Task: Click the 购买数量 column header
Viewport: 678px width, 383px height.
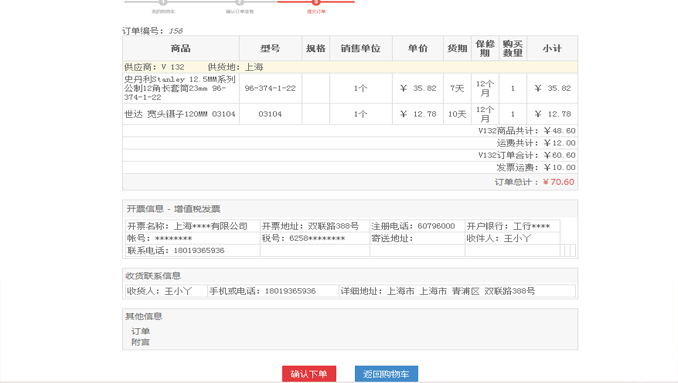Action: click(513, 48)
